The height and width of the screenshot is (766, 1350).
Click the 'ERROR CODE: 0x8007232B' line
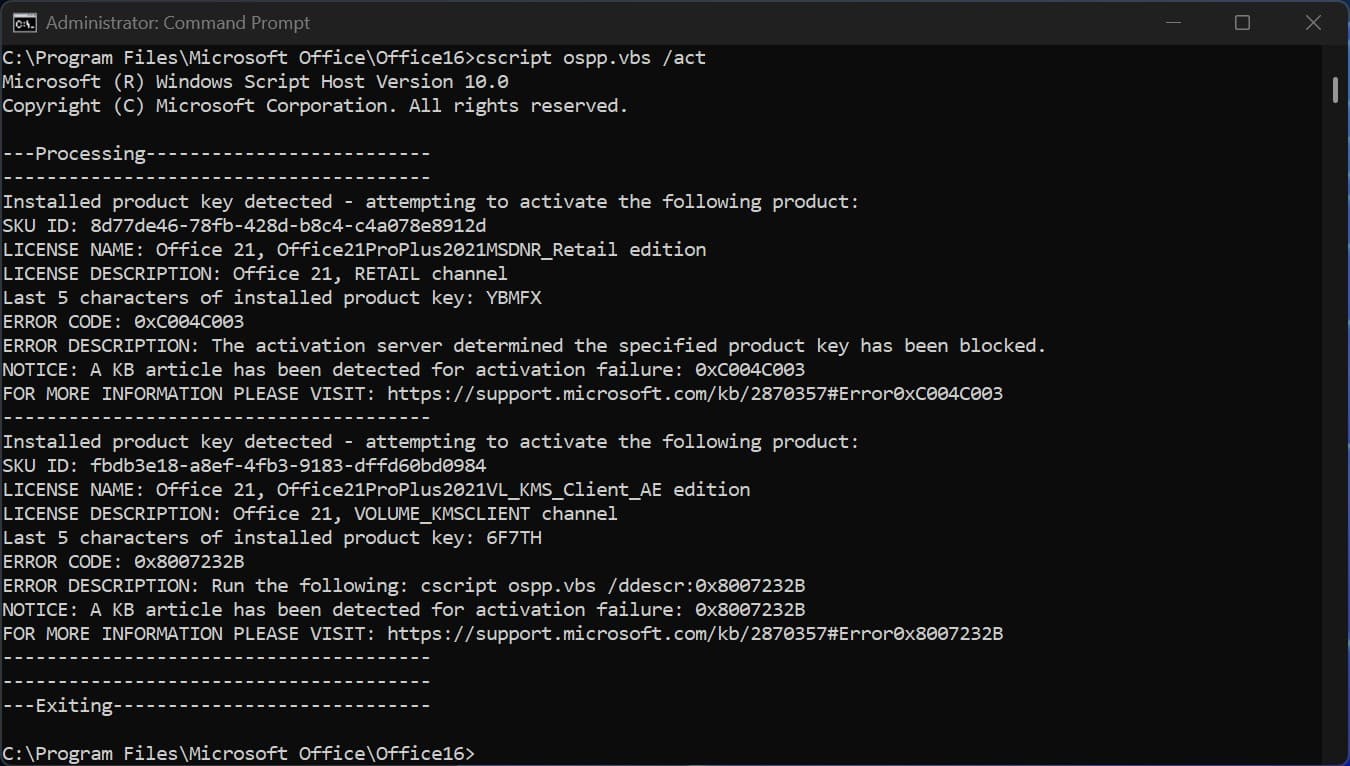123,562
